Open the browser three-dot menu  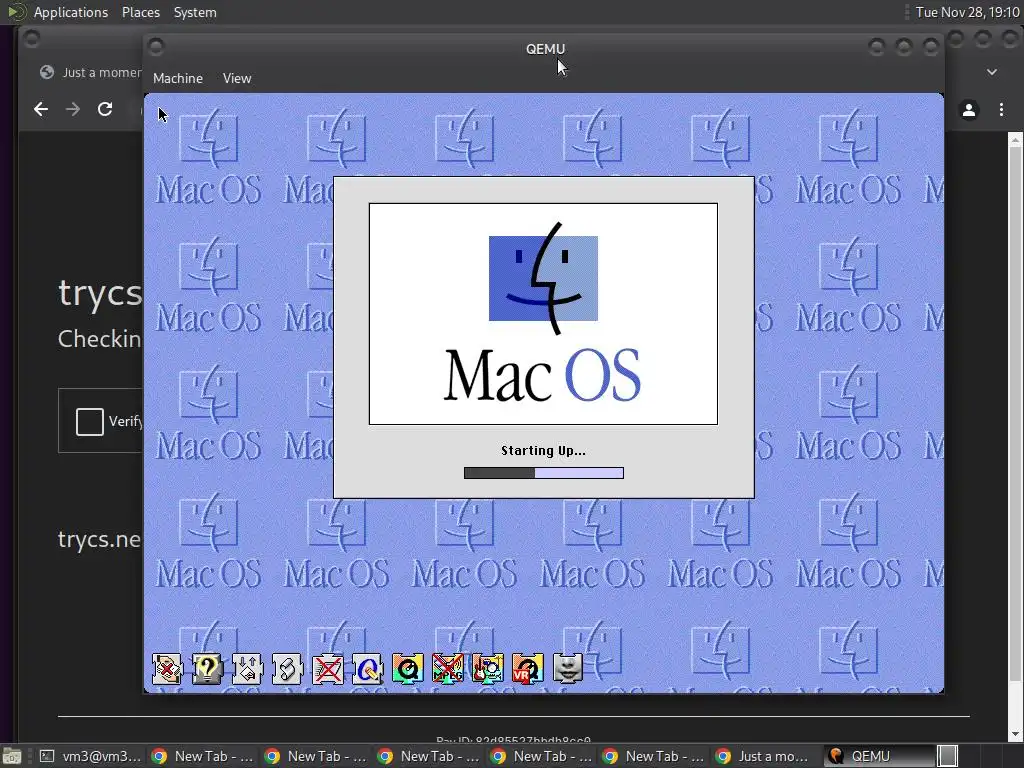click(x=1001, y=110)
